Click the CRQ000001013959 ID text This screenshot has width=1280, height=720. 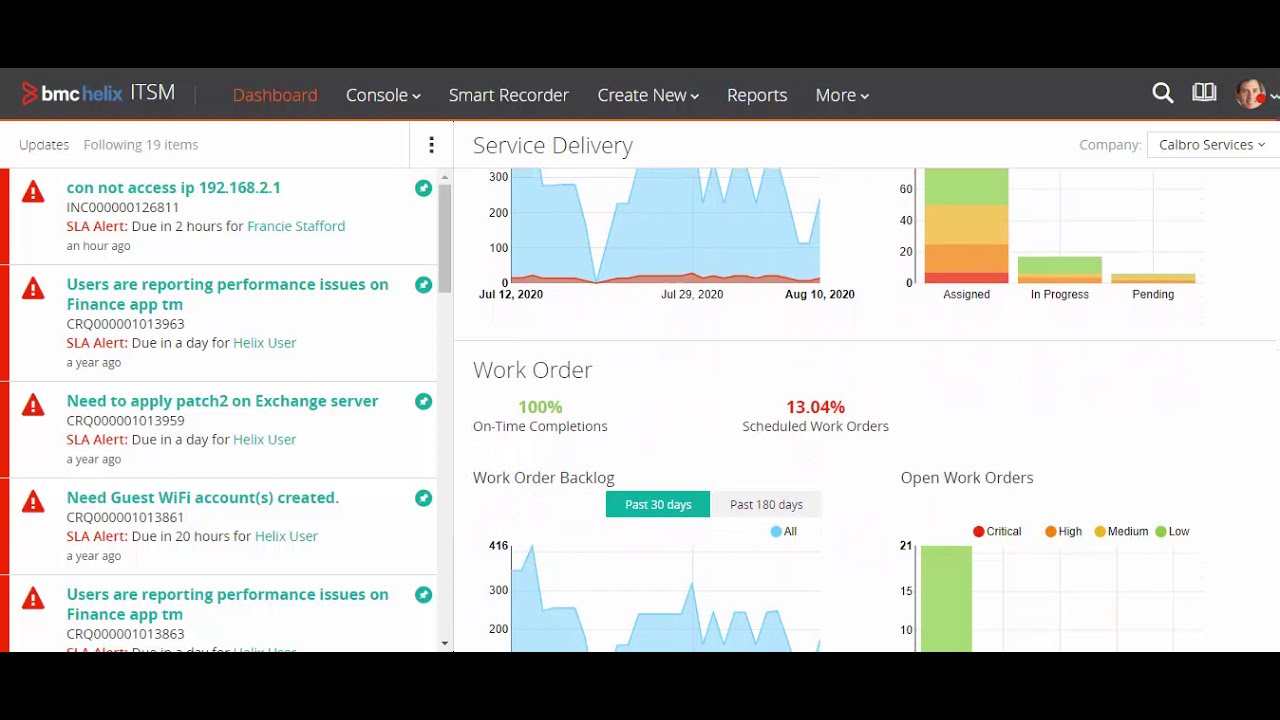125,421
